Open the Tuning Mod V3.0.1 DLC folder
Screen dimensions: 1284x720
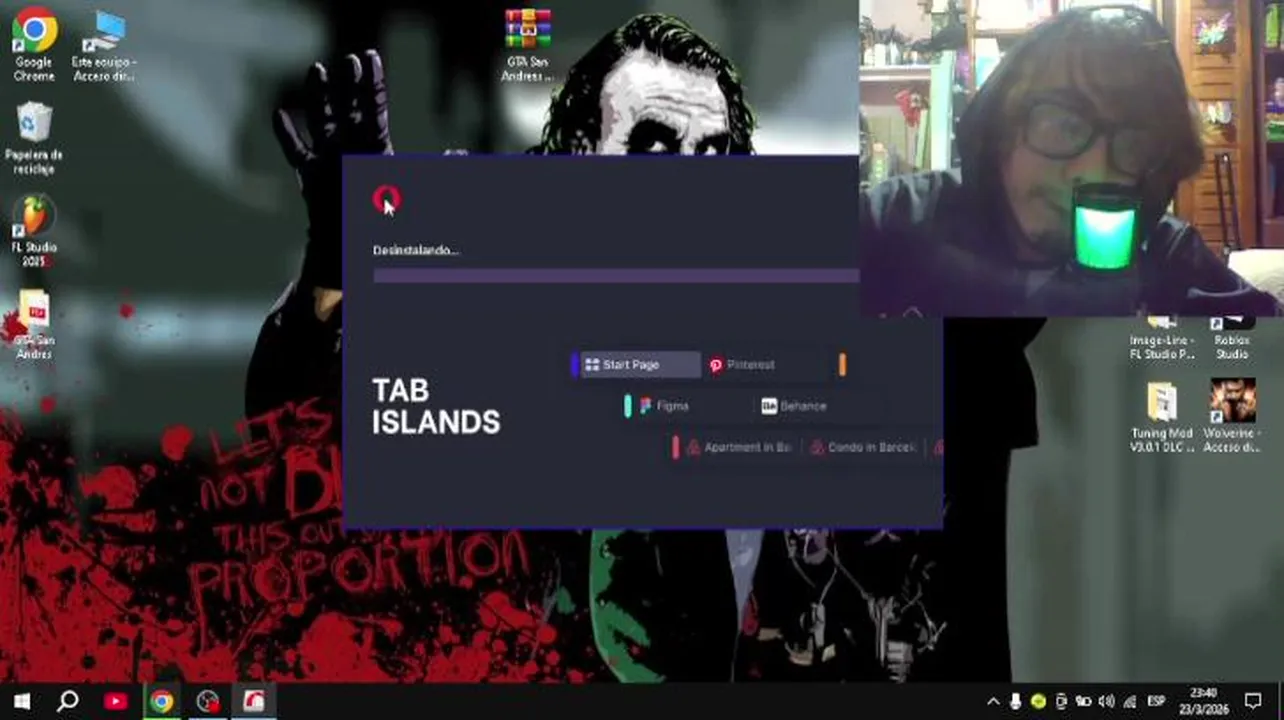tap(1162, 417)
